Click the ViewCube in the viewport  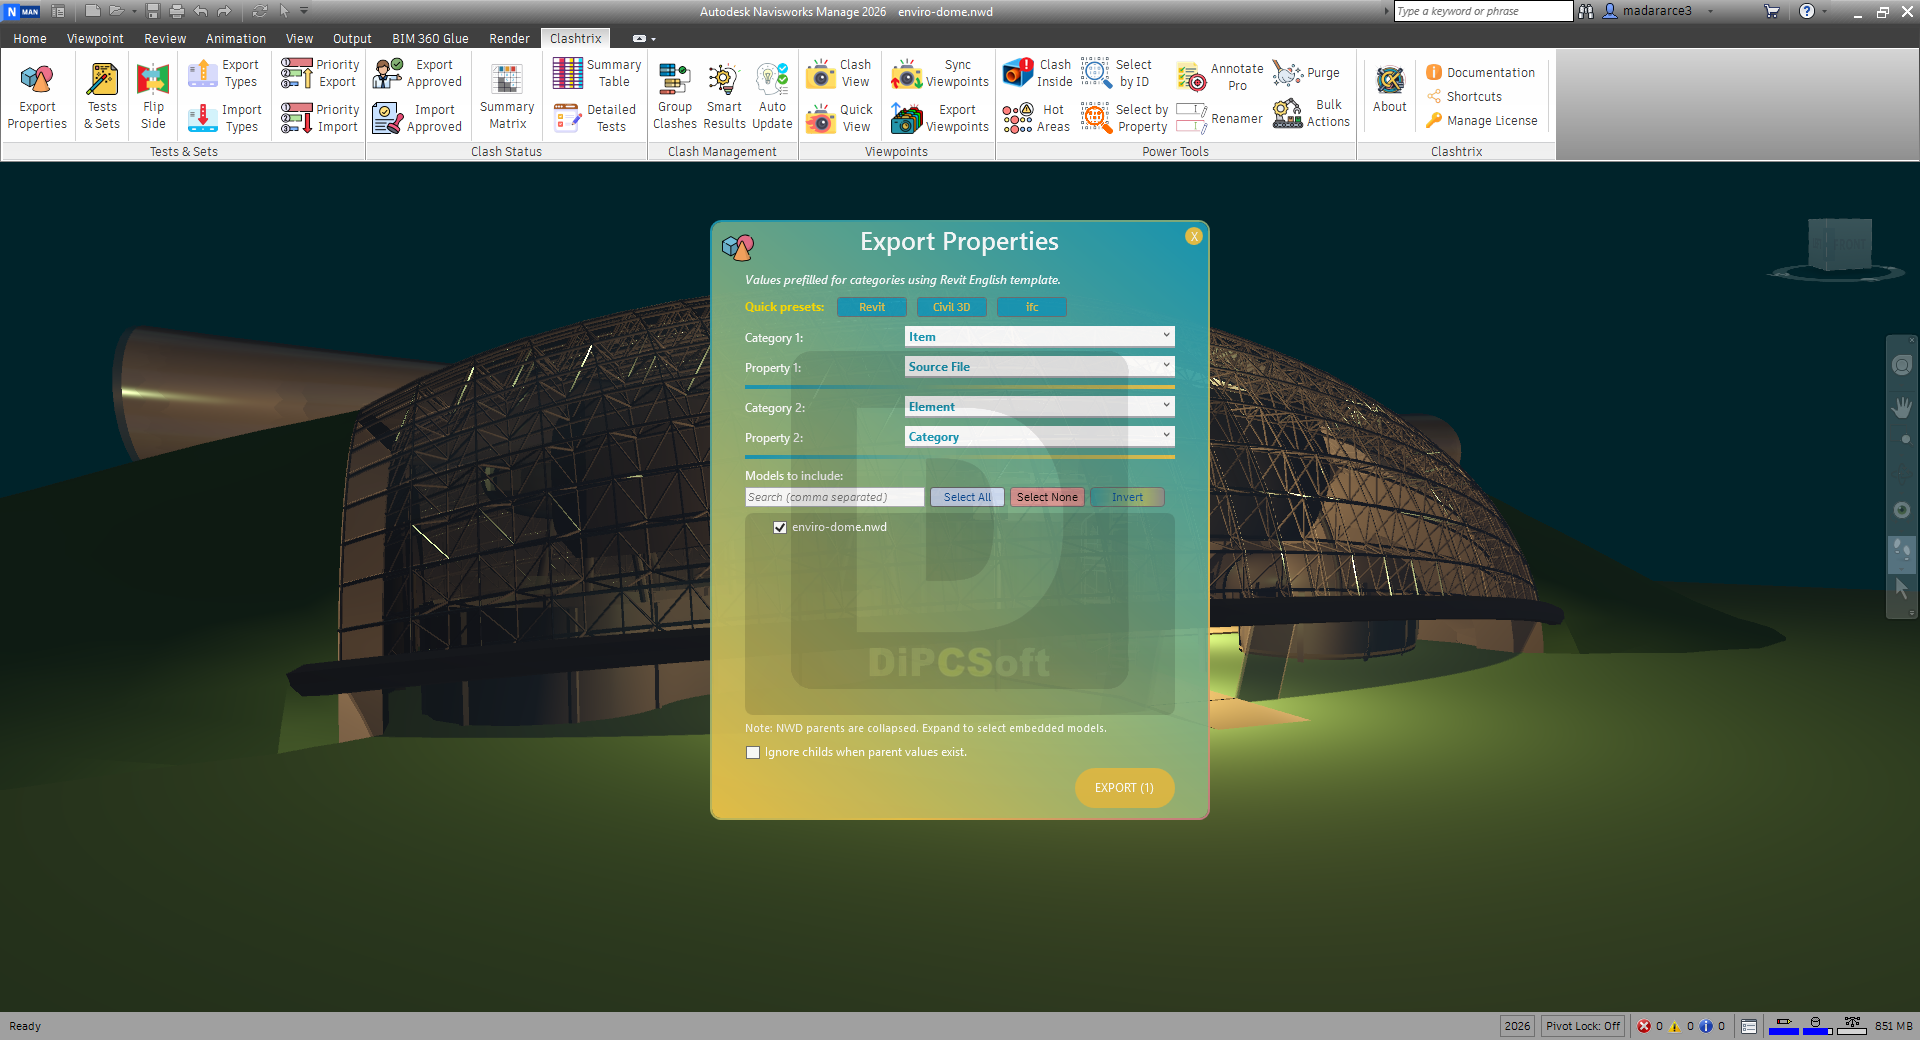[1839, 245]
